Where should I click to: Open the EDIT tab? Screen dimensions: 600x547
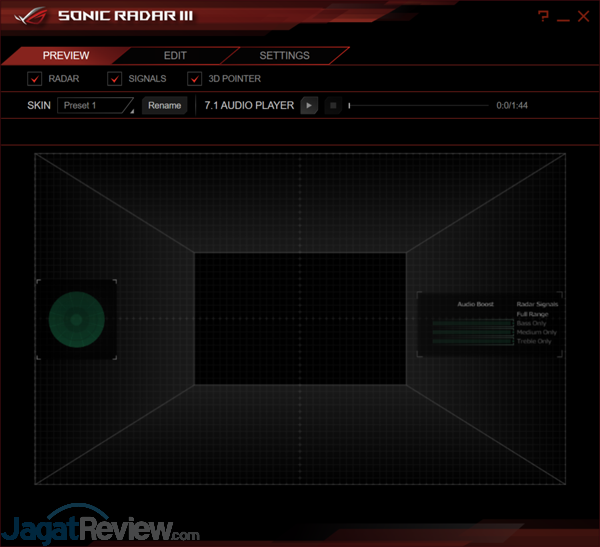coord(175,56)
